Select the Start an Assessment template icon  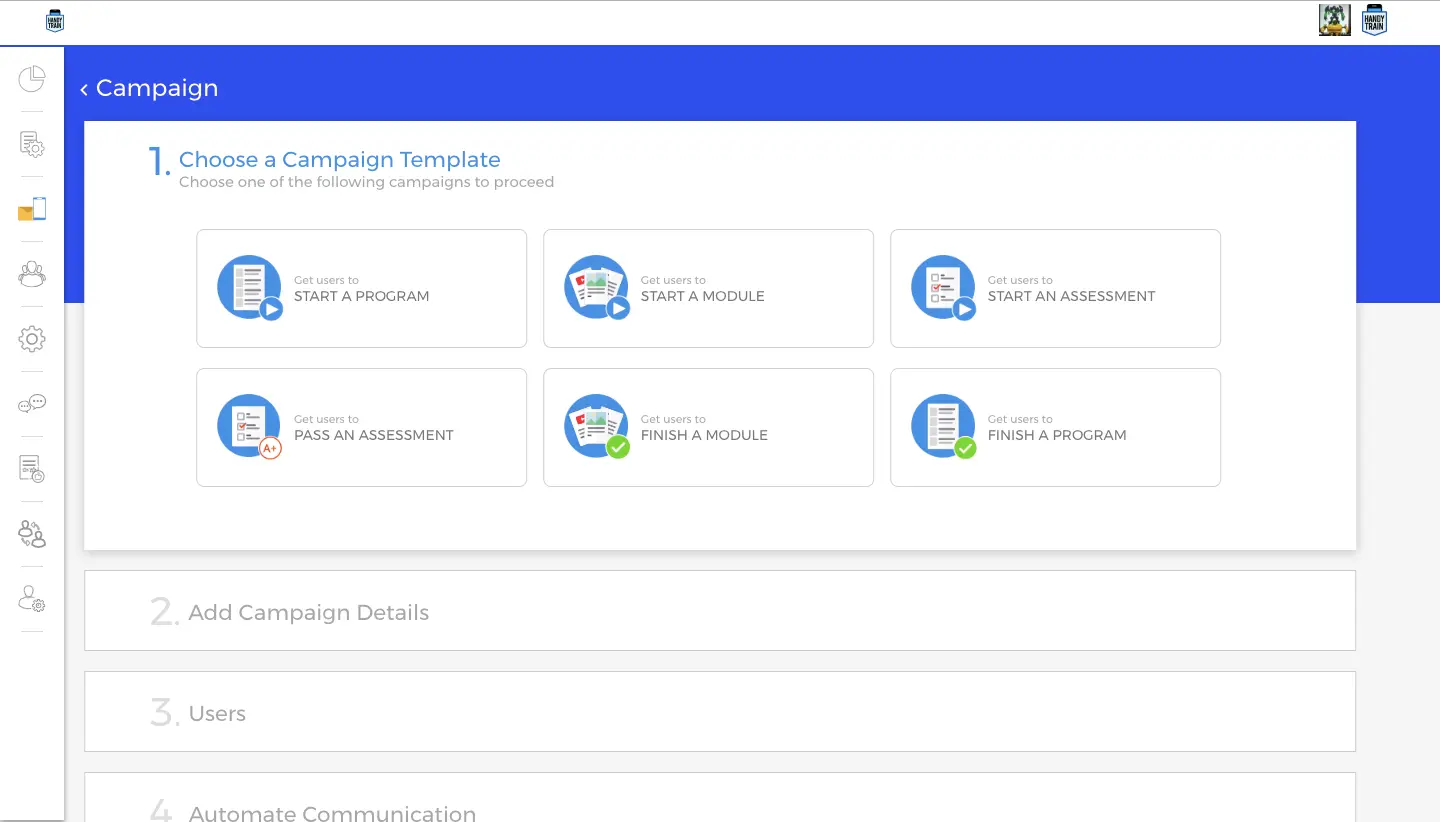tap(944, 288)
